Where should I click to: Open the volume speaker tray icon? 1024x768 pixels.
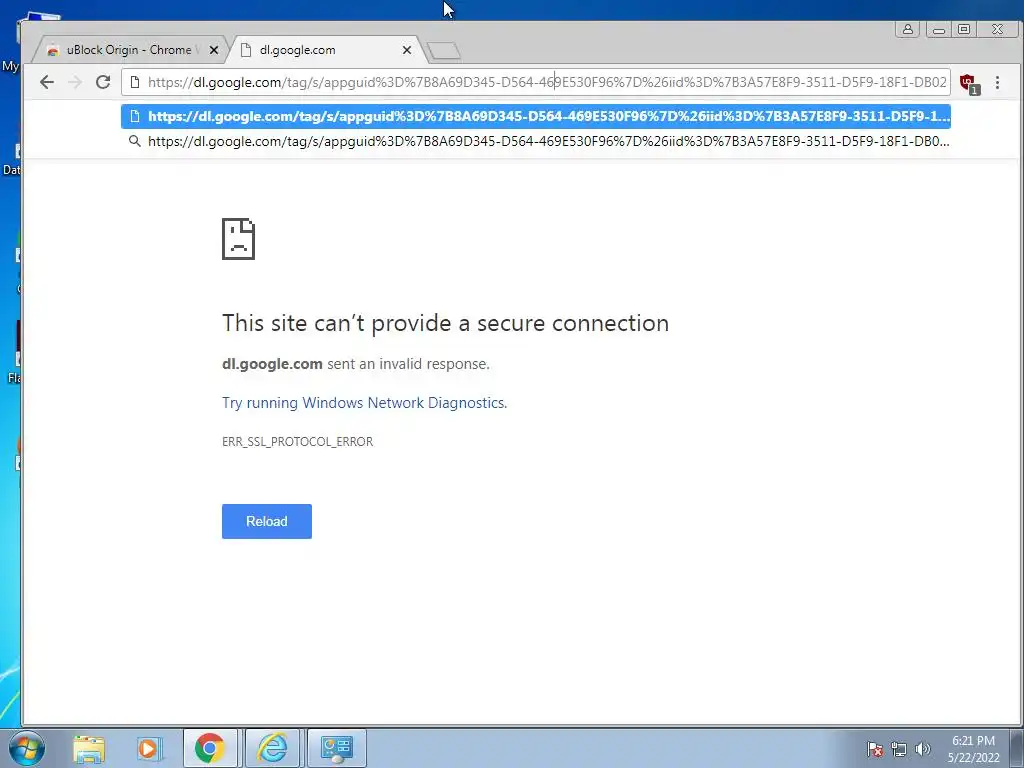(923, 749)
